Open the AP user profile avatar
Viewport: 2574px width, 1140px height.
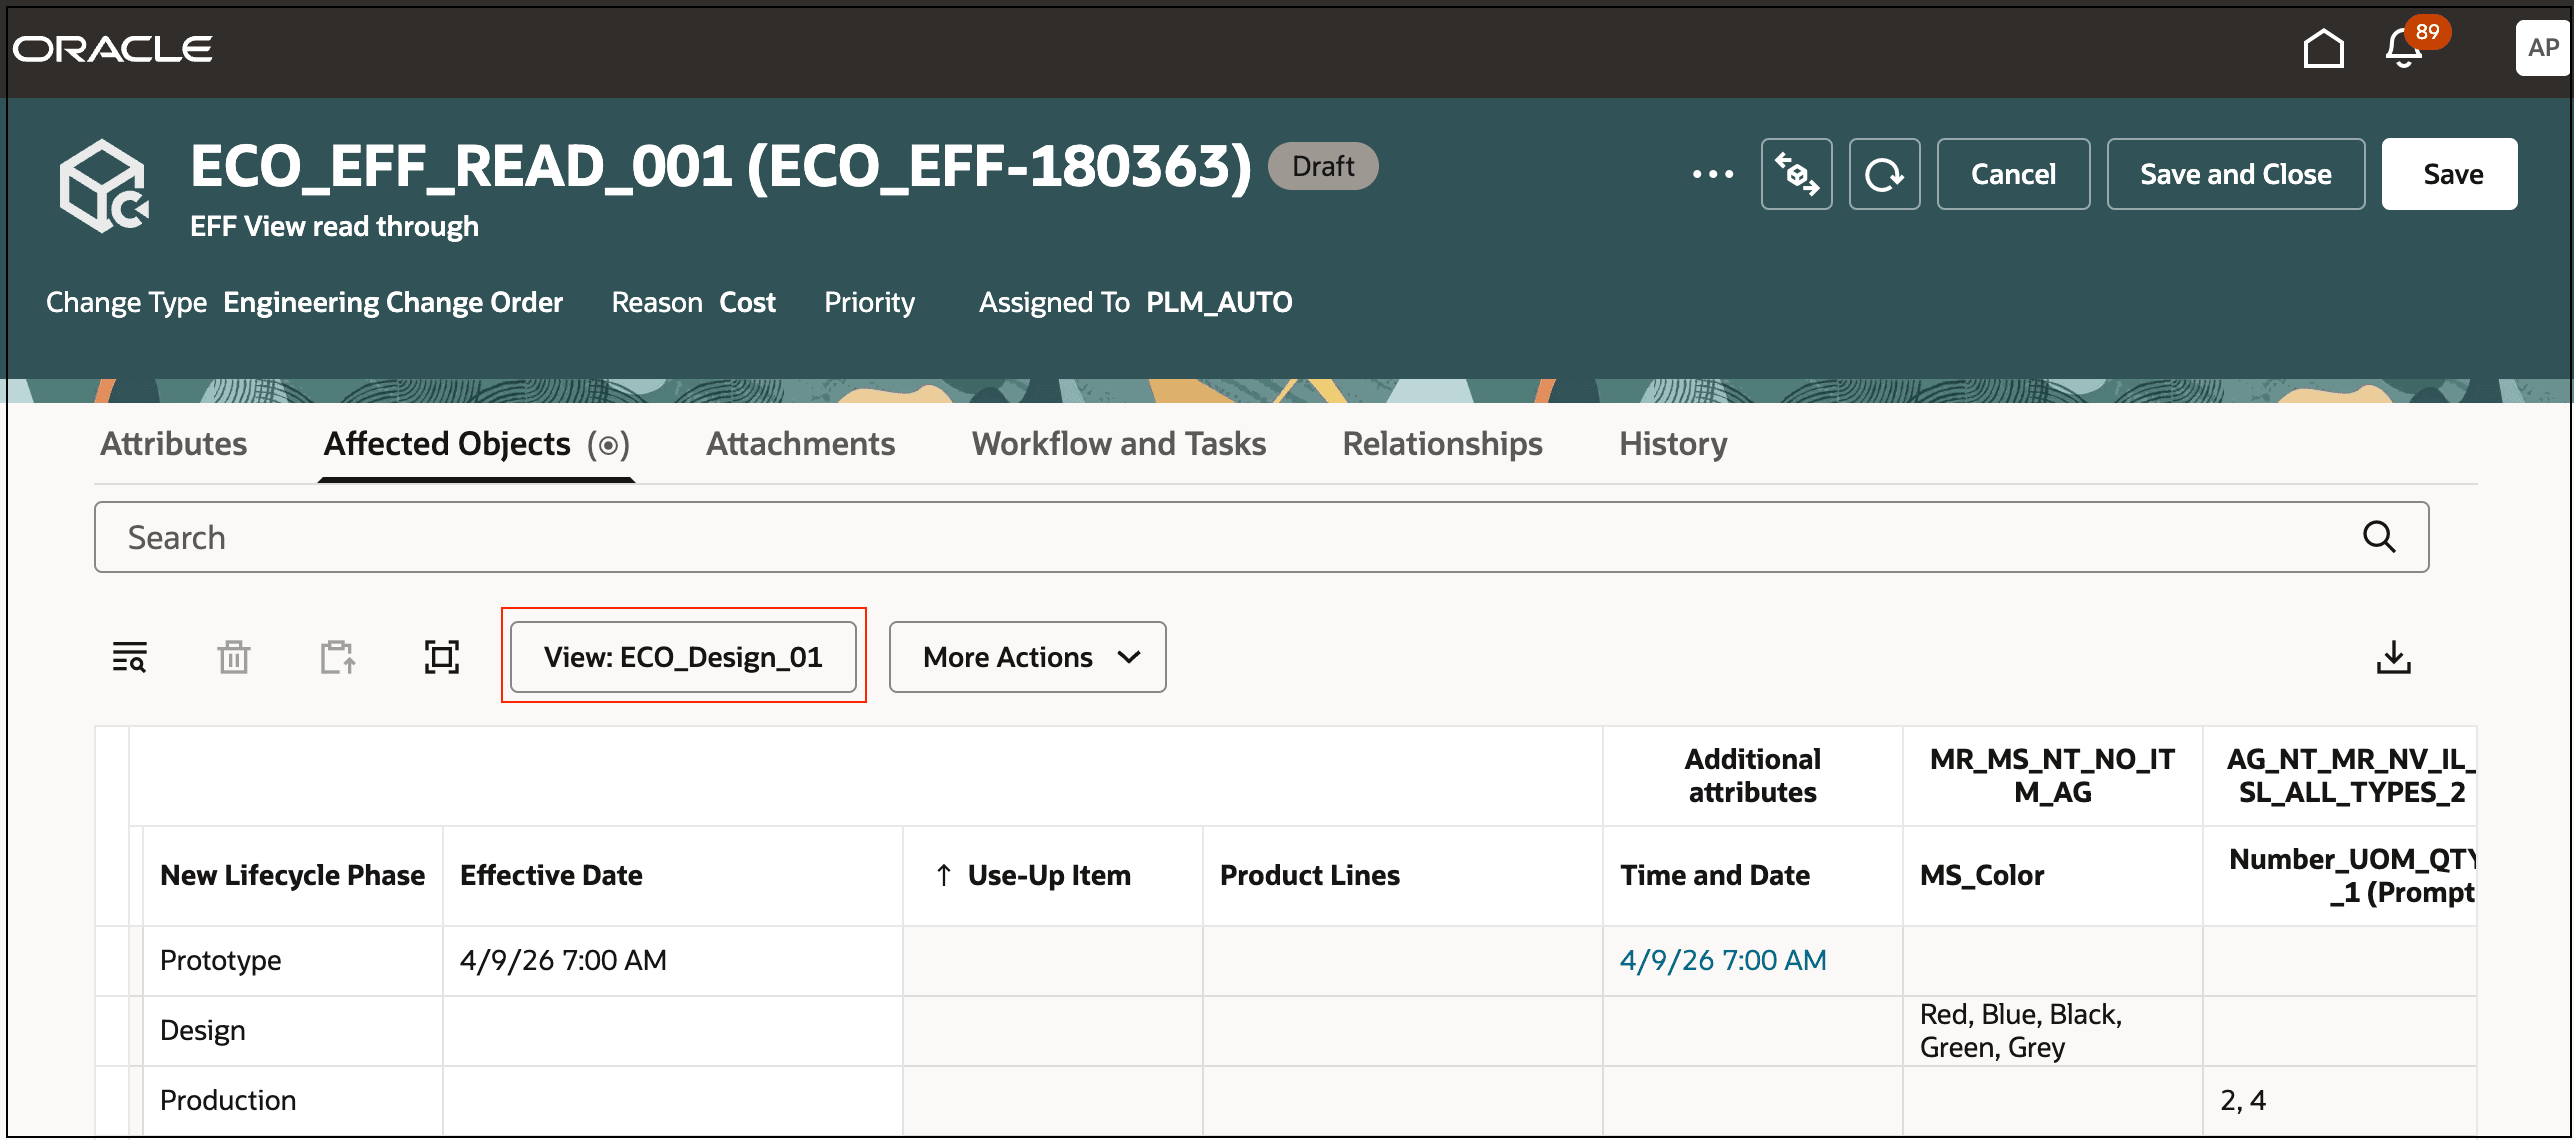(2542, 48)
